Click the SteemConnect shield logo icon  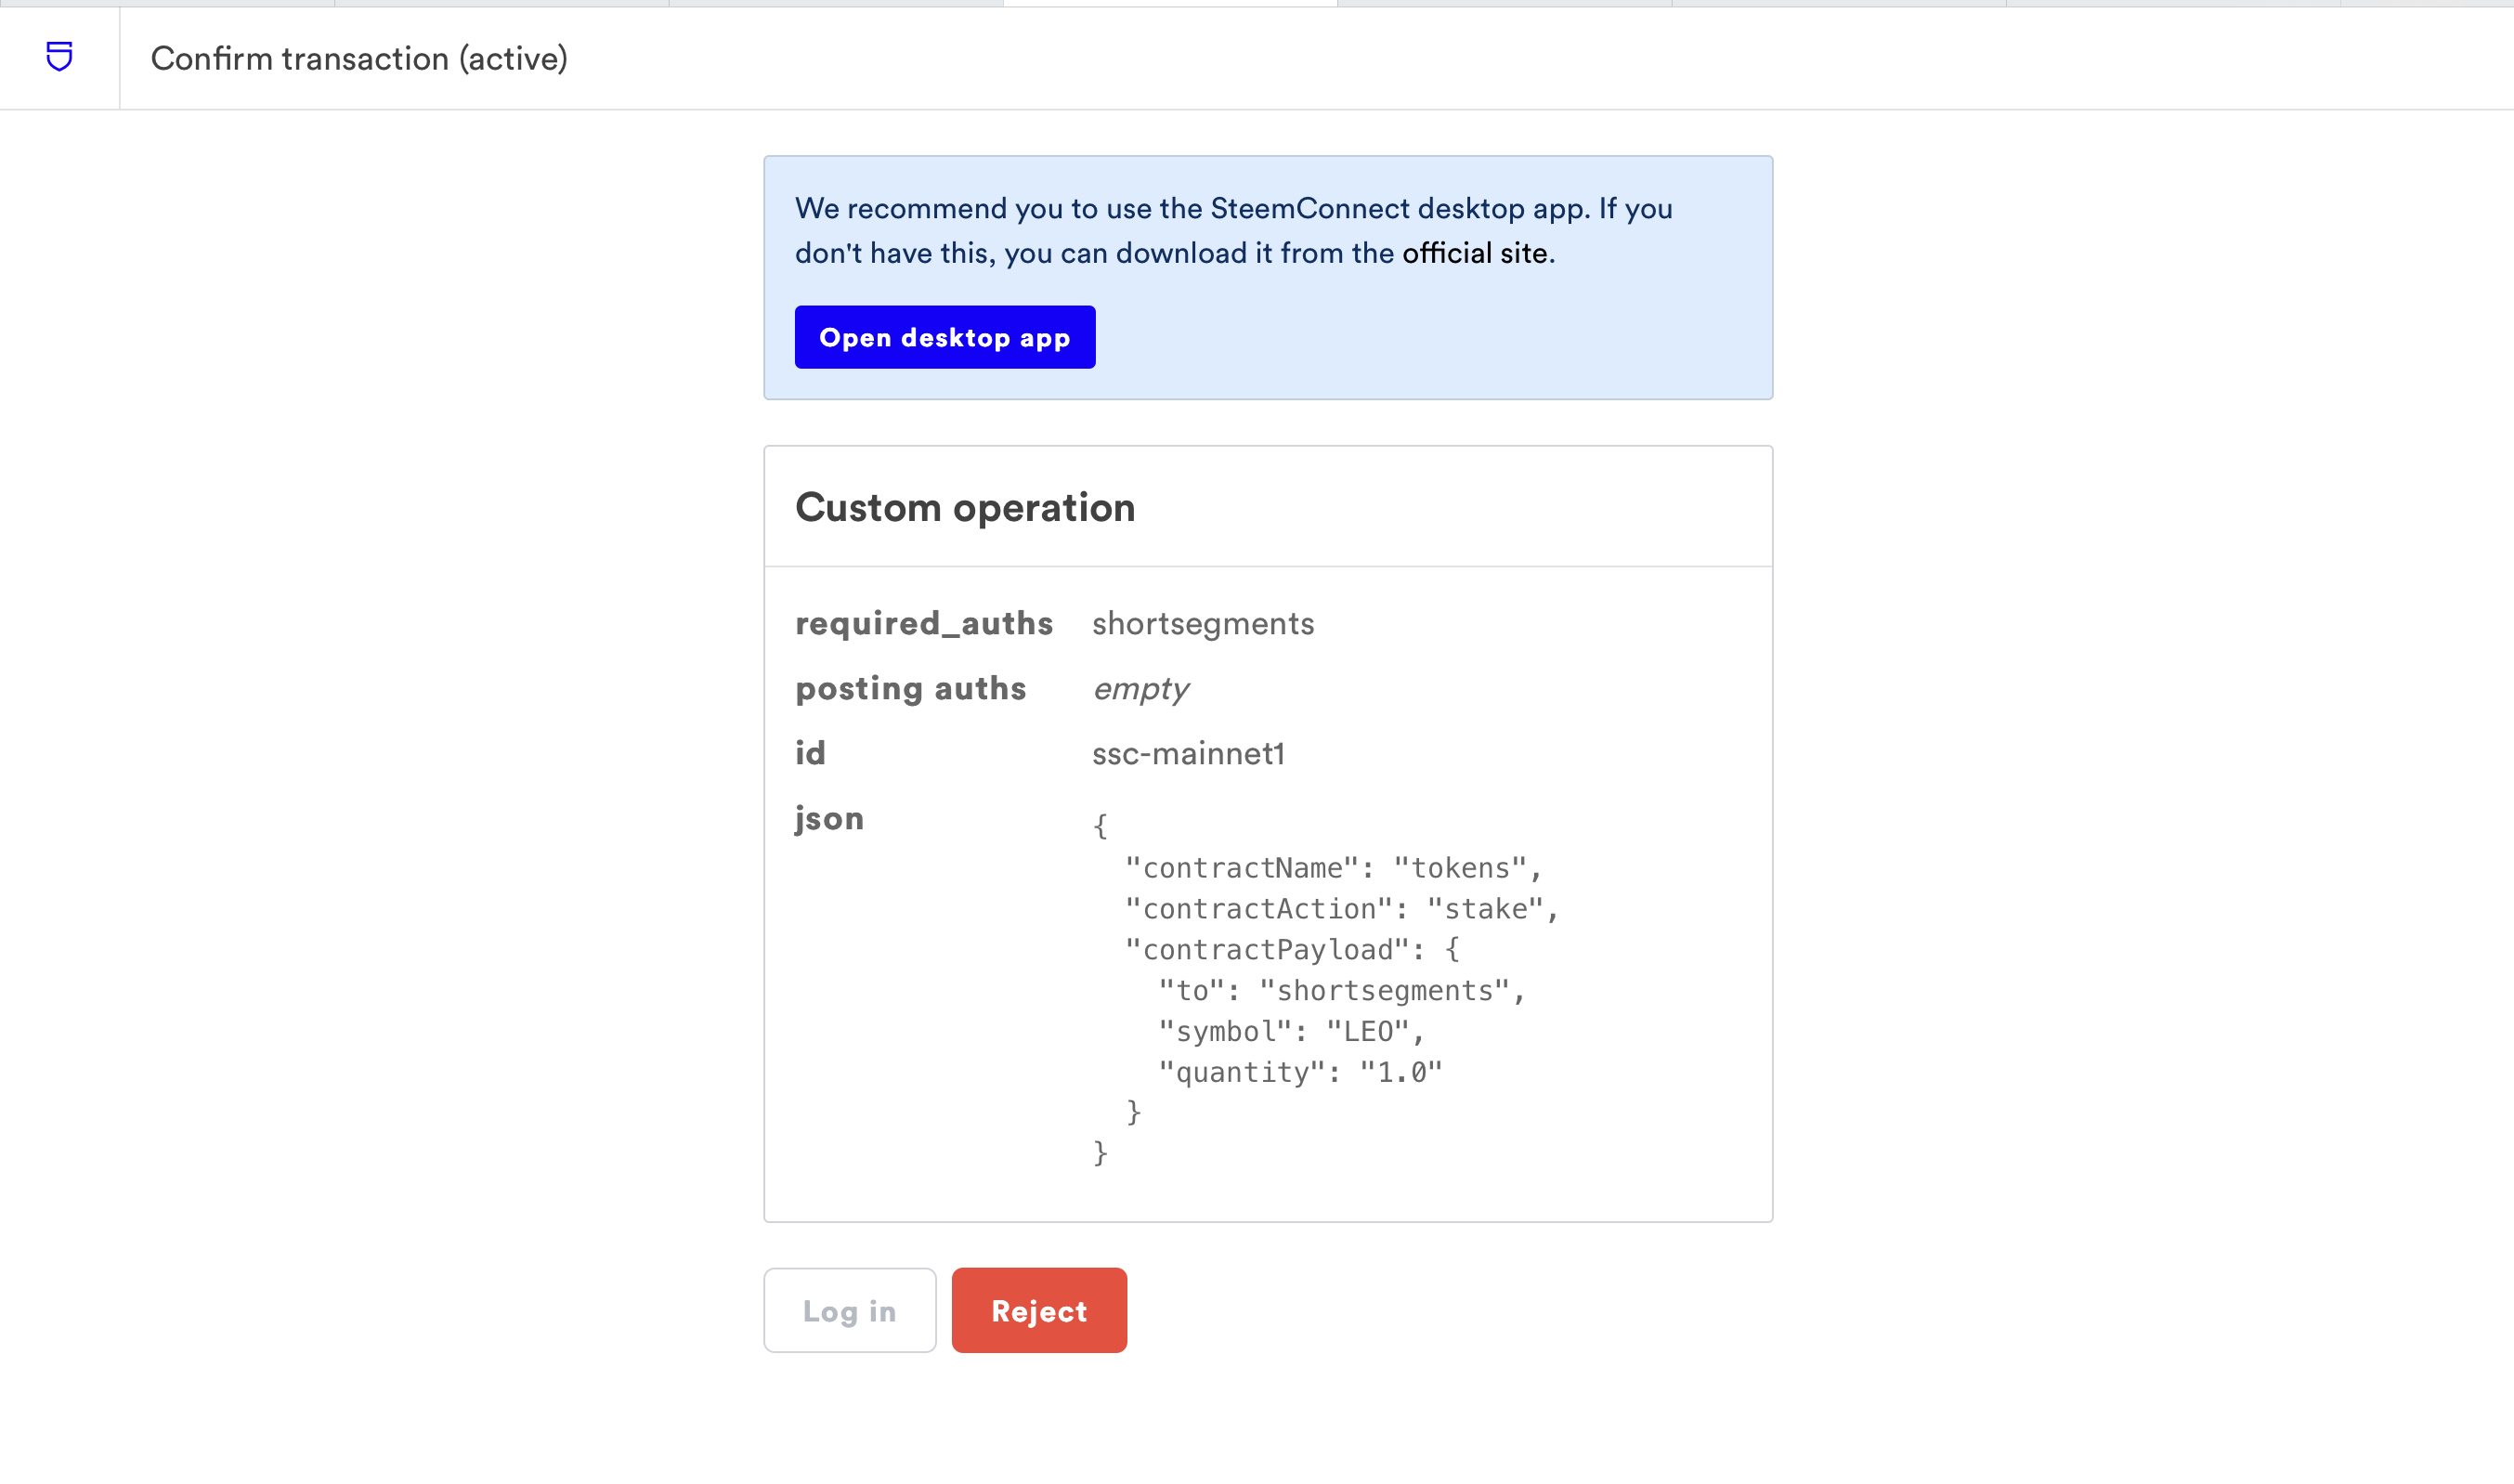[59, 57]
